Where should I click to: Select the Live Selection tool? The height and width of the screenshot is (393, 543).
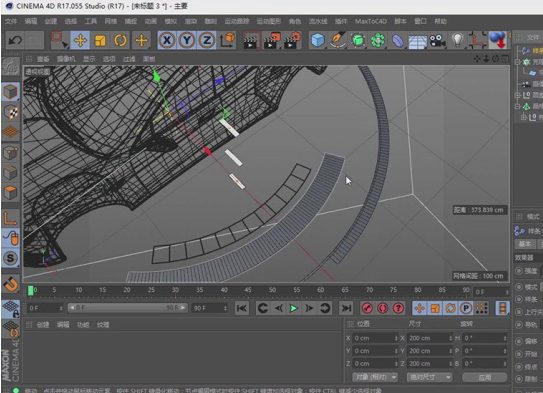pyautogui.click(x=60, y=40)
